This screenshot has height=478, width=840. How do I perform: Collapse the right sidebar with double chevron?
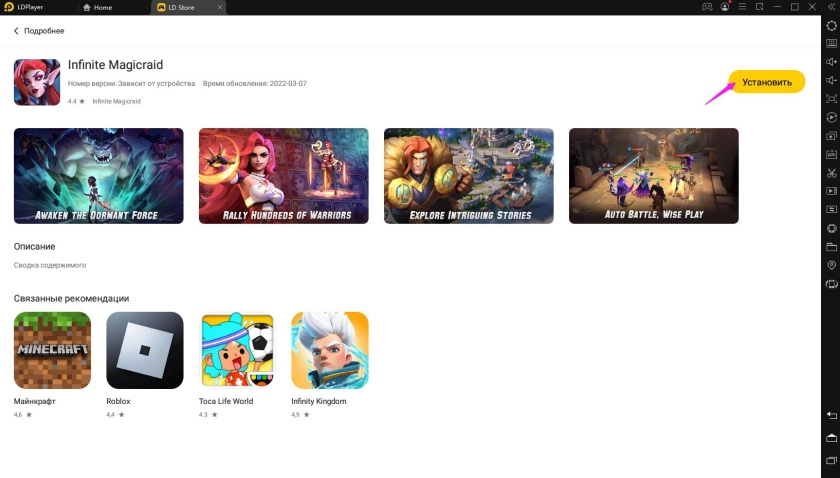tap(831, 7)
